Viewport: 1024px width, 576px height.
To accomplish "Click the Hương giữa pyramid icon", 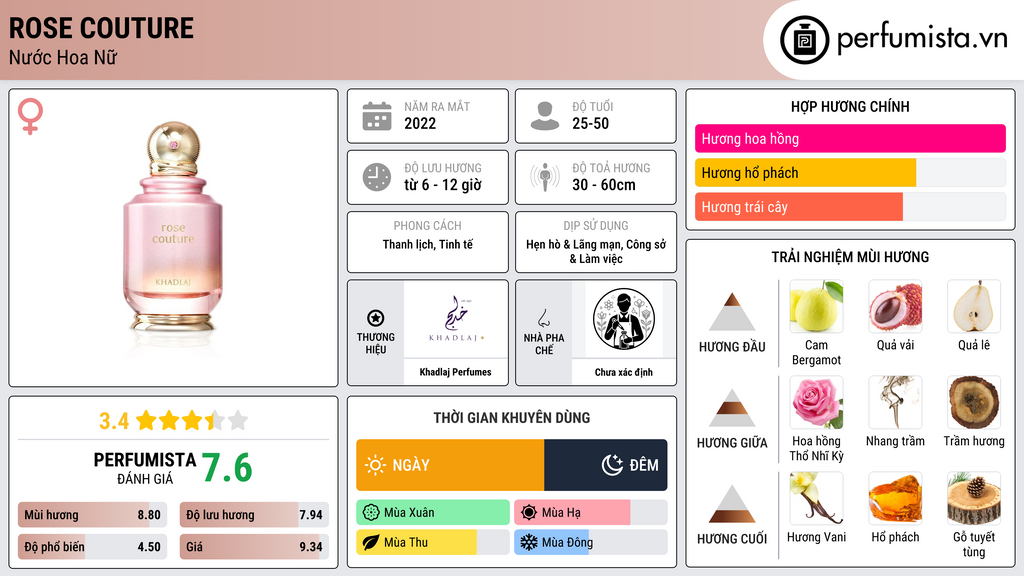I will tap(732, 408).
